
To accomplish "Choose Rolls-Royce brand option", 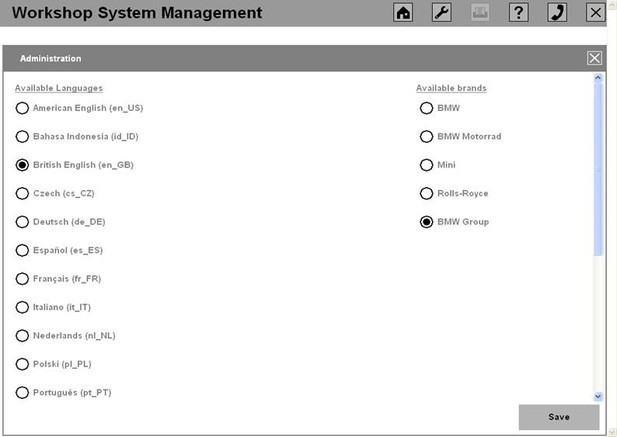I will tap(426, 194).
